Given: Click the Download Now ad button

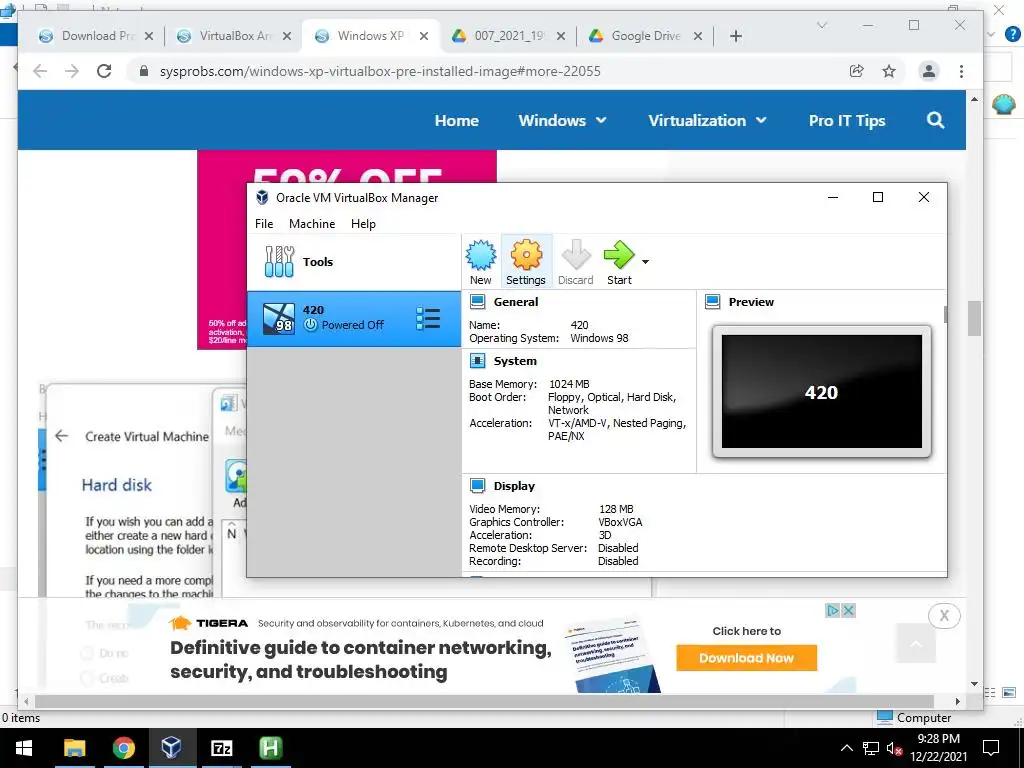Looking at the screenshot, I should coord(746,658).
